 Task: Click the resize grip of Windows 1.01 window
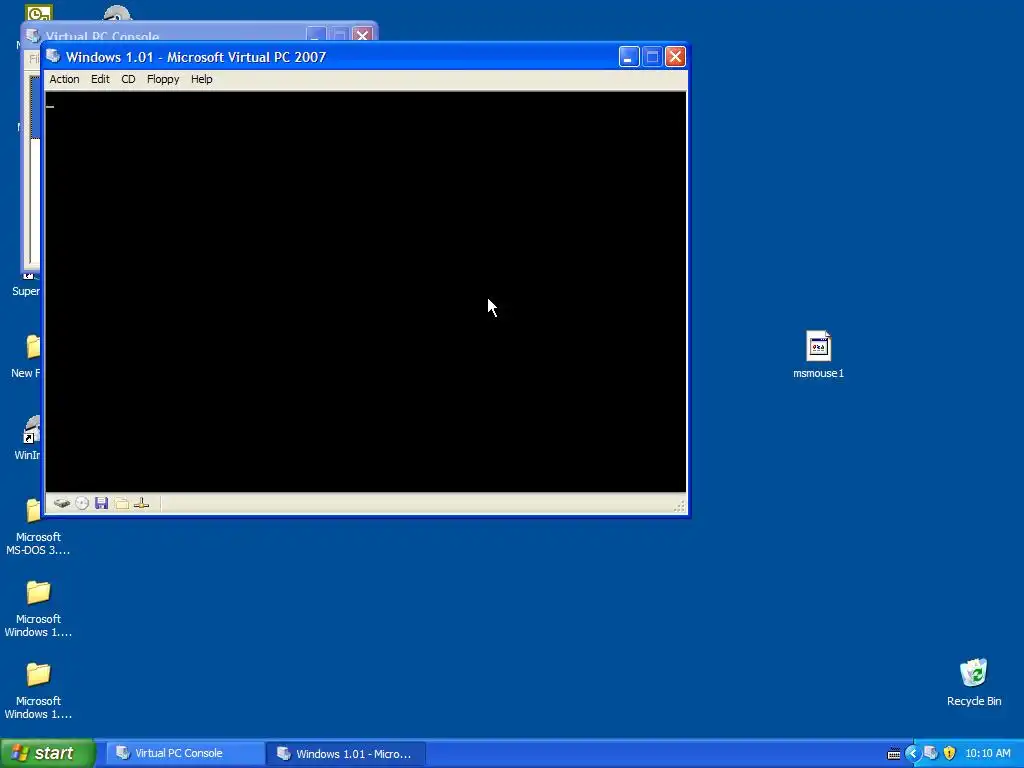[x=679, y=506]
